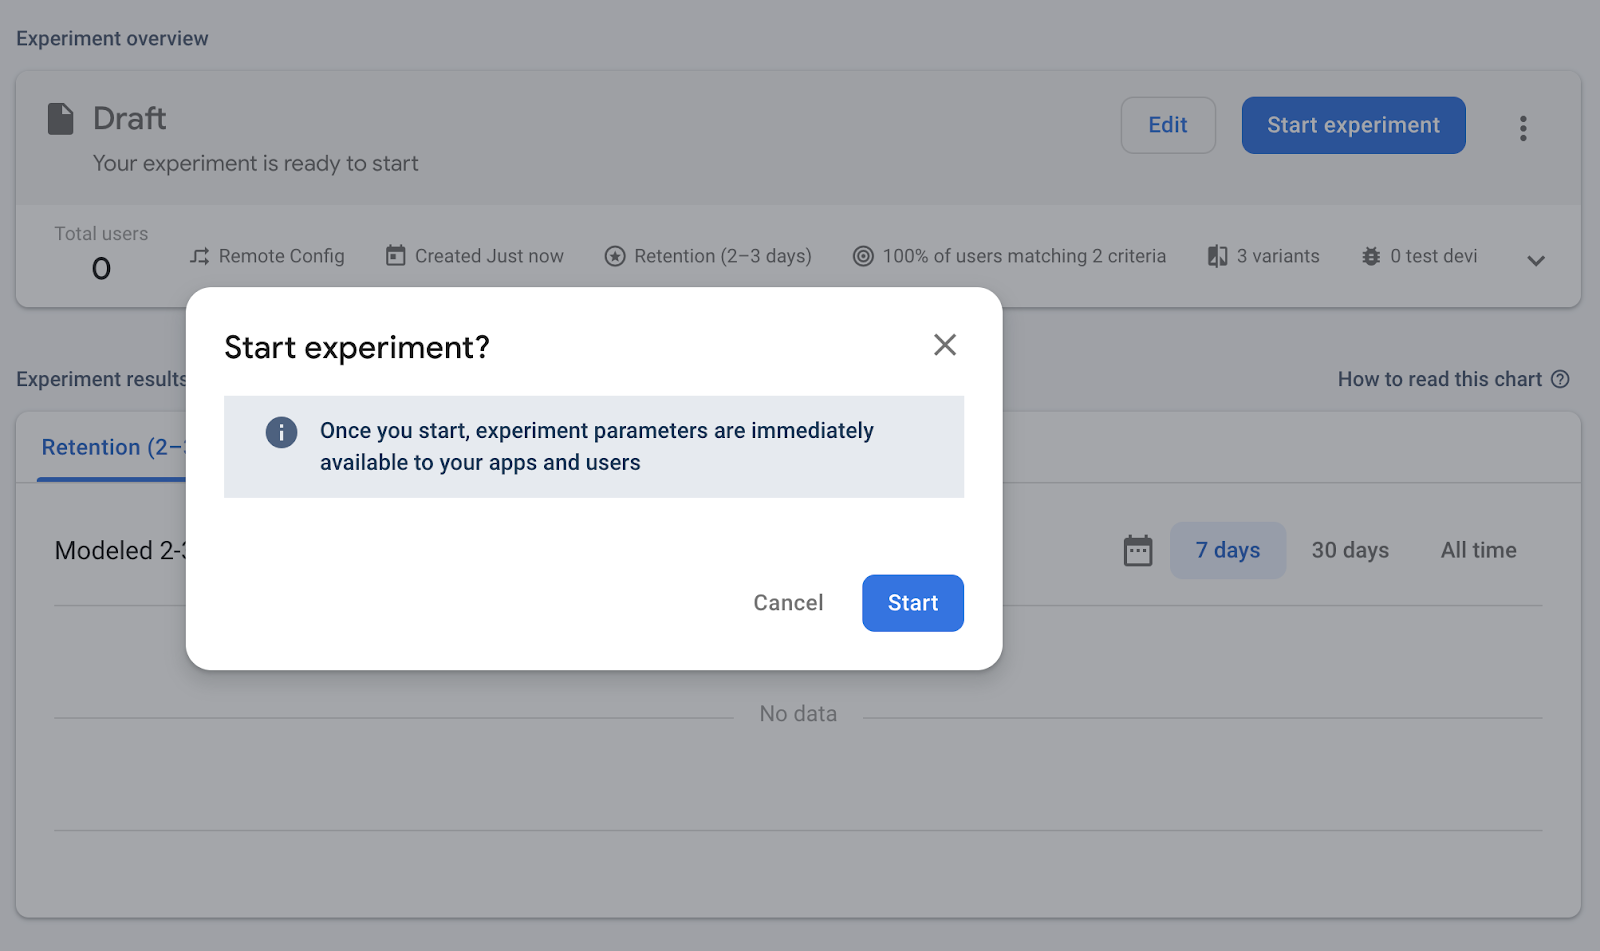Switch to the Retention tab

(110, 447)
